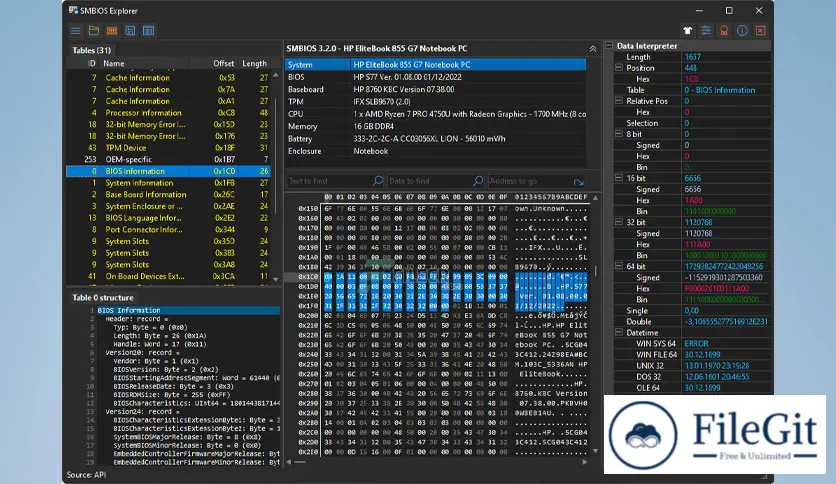836x484 pixels.
Task: Click the hex view horizontal scroll right arrow
Action: [x=584, y=462]
